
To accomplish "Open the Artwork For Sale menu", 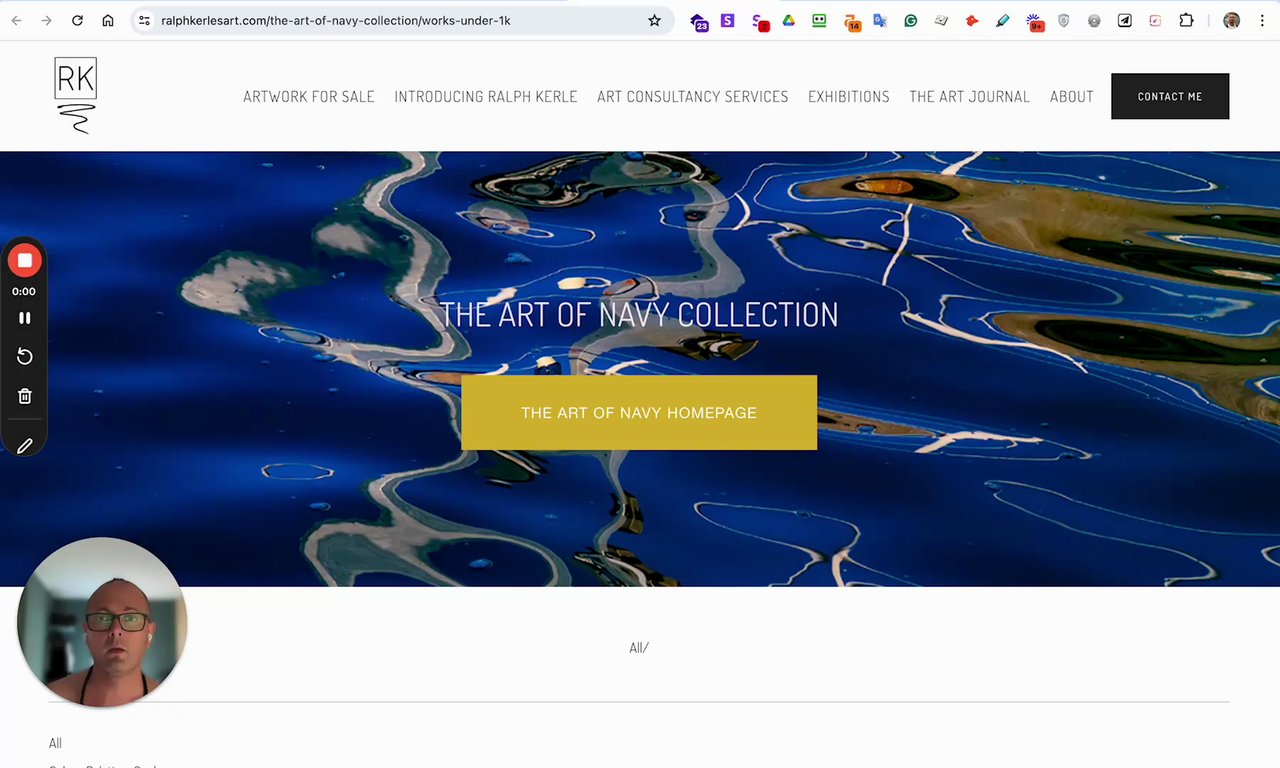I will 309,97.
